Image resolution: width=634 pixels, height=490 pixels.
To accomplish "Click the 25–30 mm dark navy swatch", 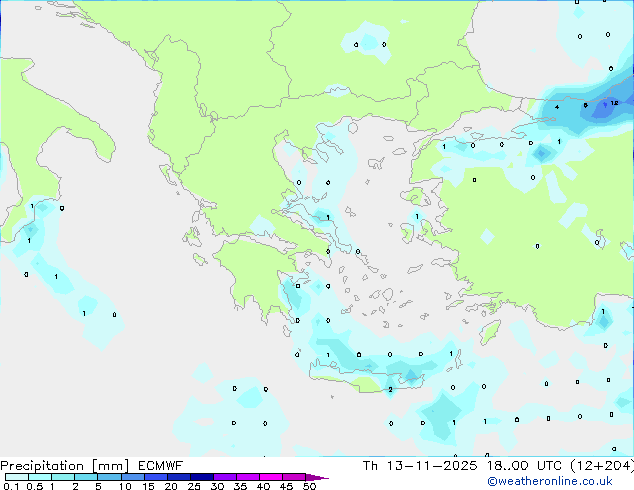I will point(202,477).
